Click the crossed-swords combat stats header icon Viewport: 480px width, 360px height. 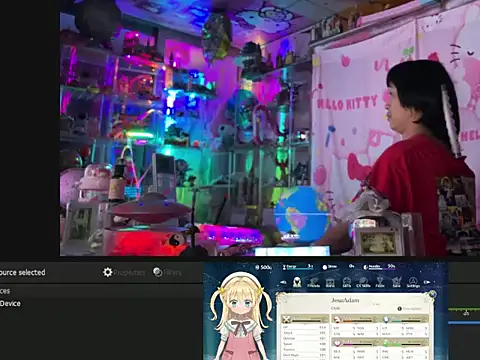tap(286, 320)
